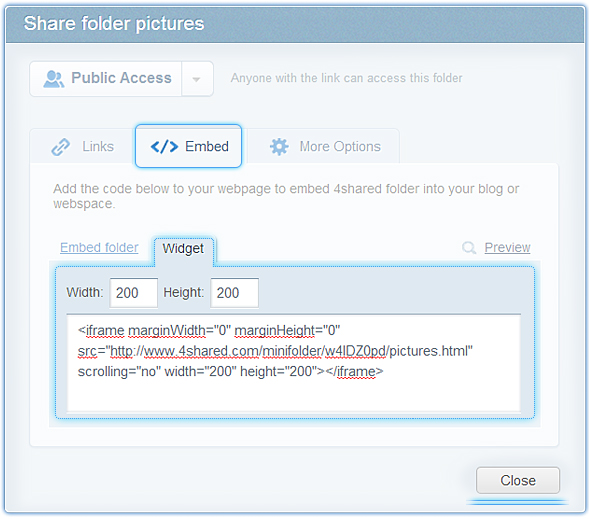Click the 4shared minifolder URL in the code
The width and height of the screenshot is (589, 519).
(x=289, y=351)
